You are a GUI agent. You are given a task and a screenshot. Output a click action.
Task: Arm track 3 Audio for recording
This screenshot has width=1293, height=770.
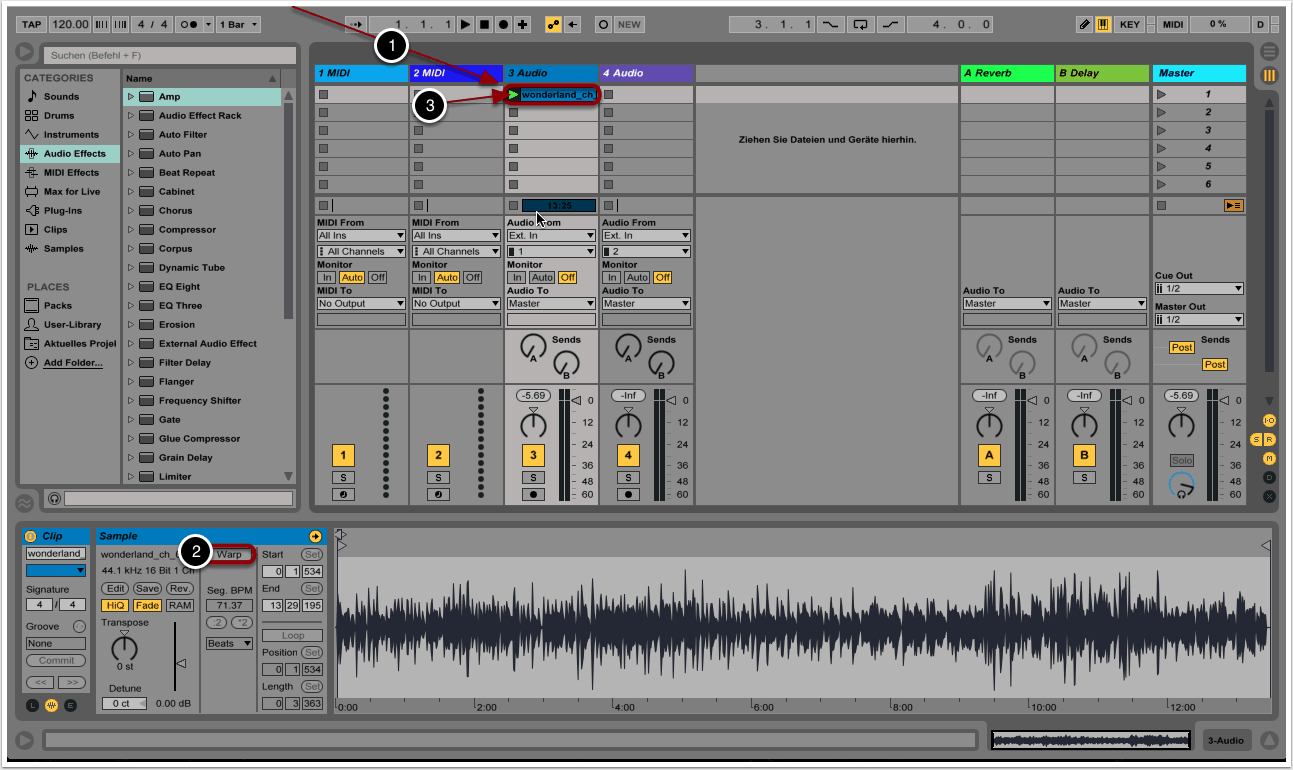coord(533,494)
